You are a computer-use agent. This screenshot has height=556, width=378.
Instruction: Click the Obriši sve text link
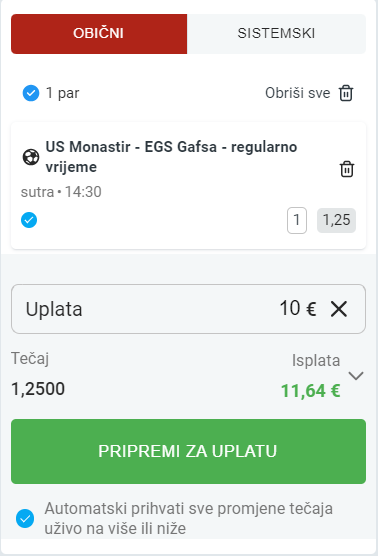[x=298, y=93]
